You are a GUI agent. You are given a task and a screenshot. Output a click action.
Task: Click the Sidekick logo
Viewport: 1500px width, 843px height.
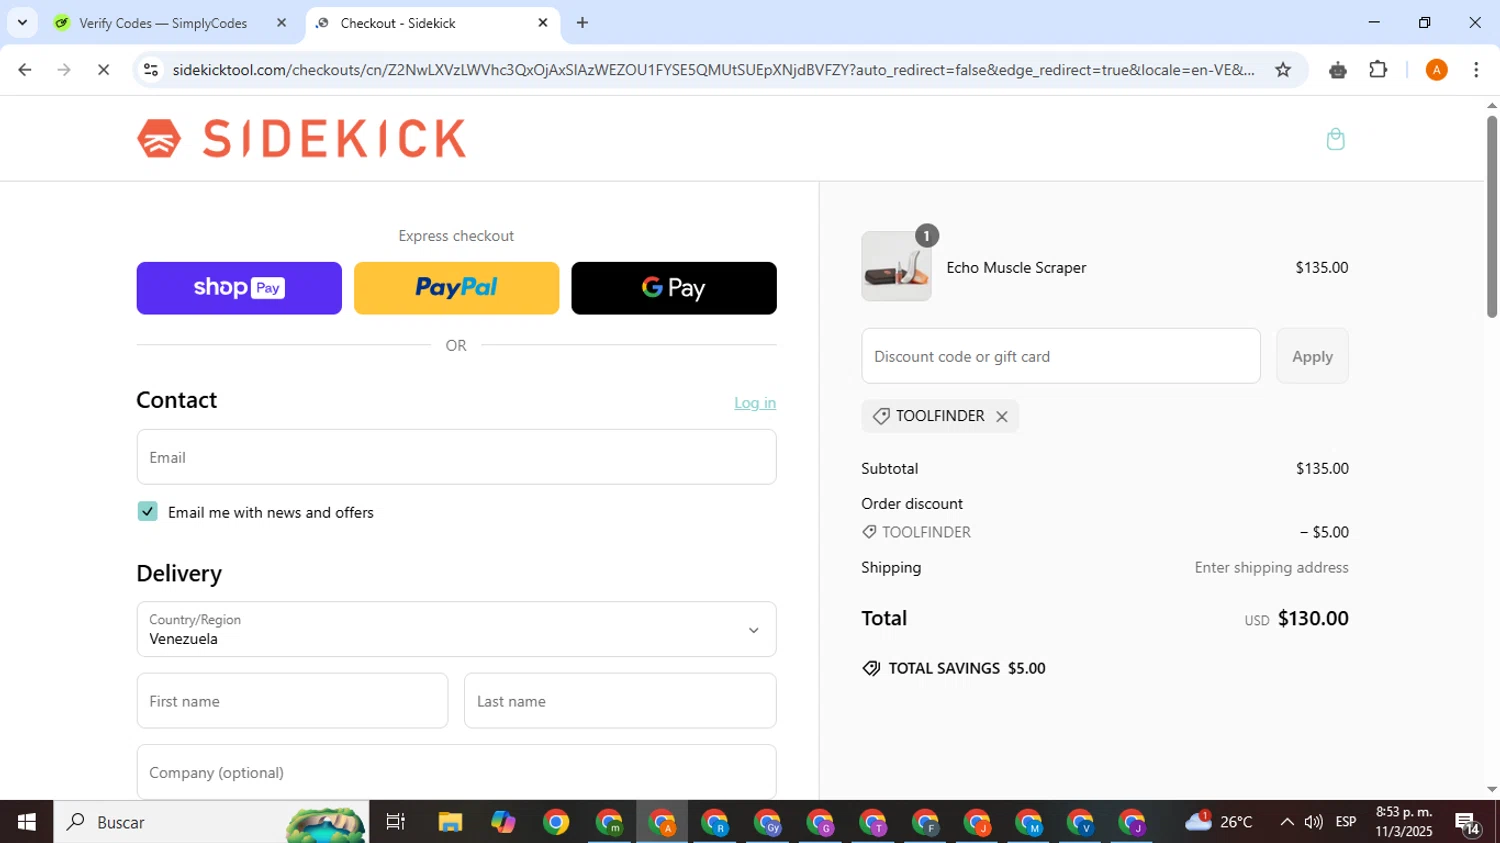301,138
